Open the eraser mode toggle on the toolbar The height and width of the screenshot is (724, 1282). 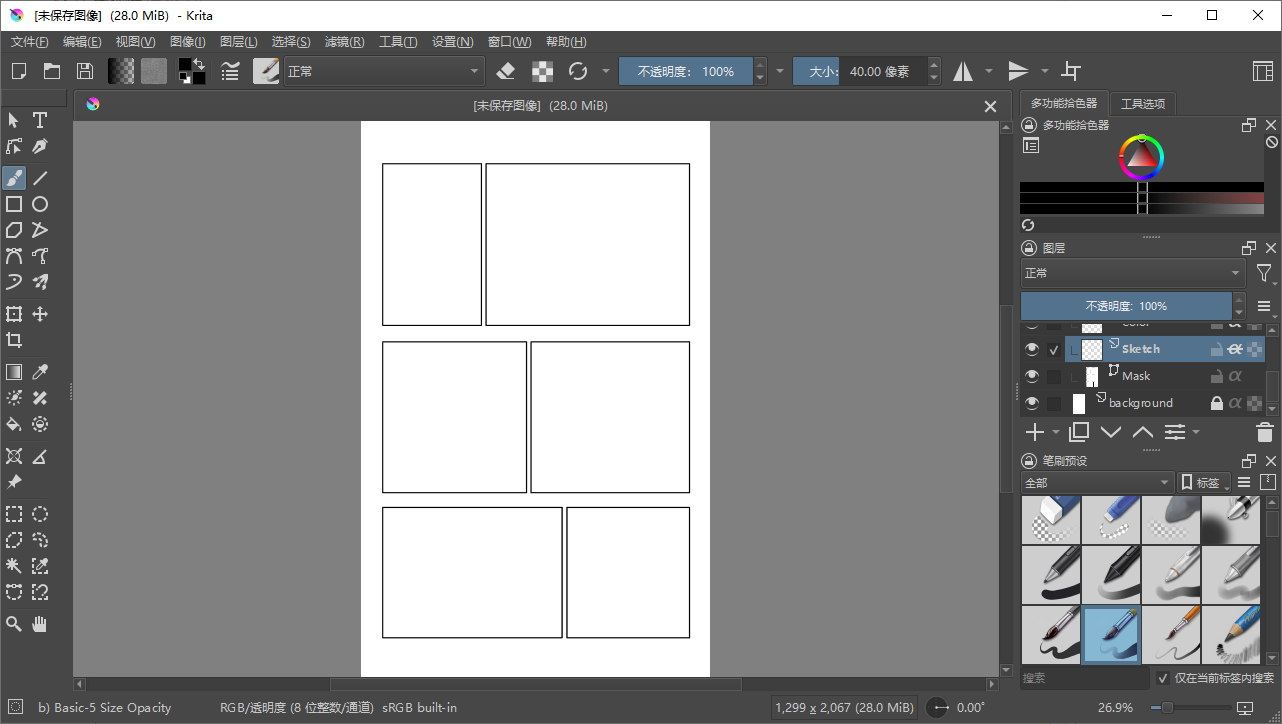(505, 71)
